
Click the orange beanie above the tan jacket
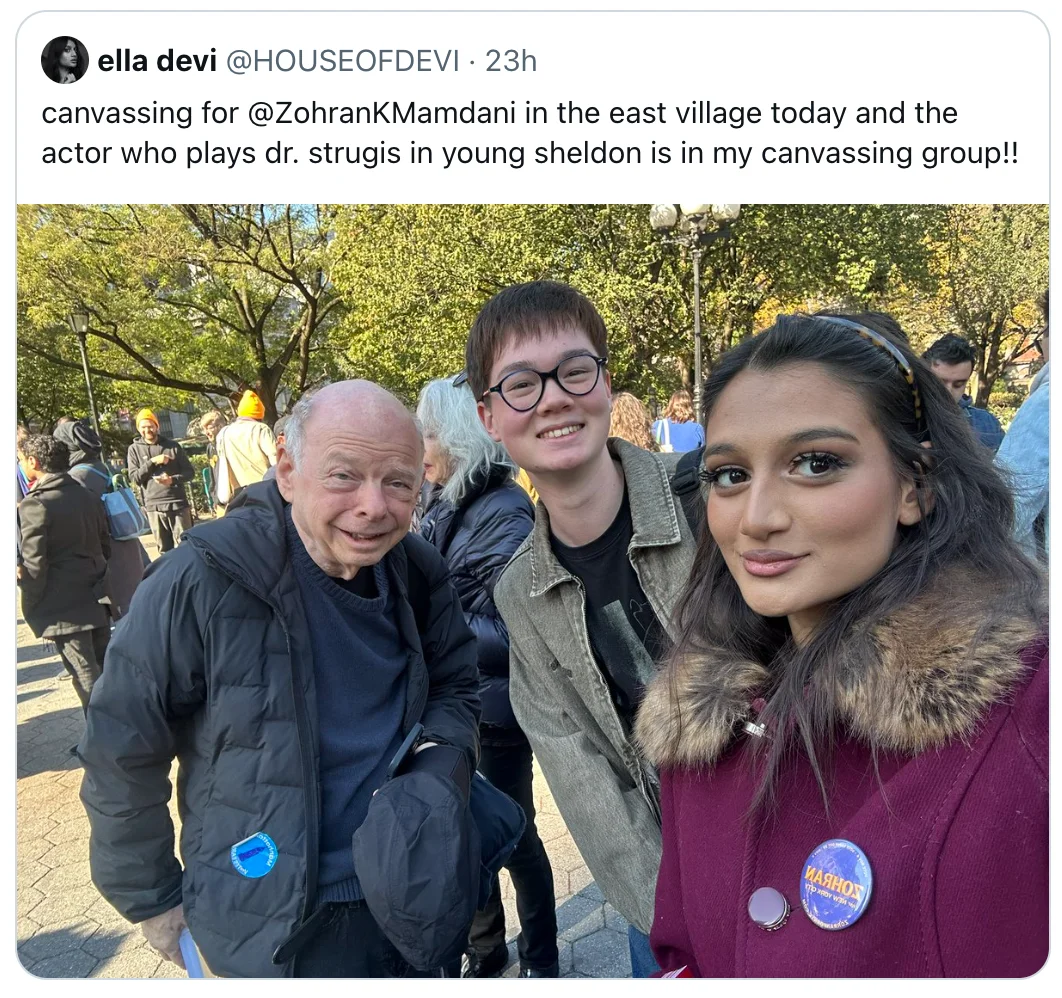coord(250,404)
